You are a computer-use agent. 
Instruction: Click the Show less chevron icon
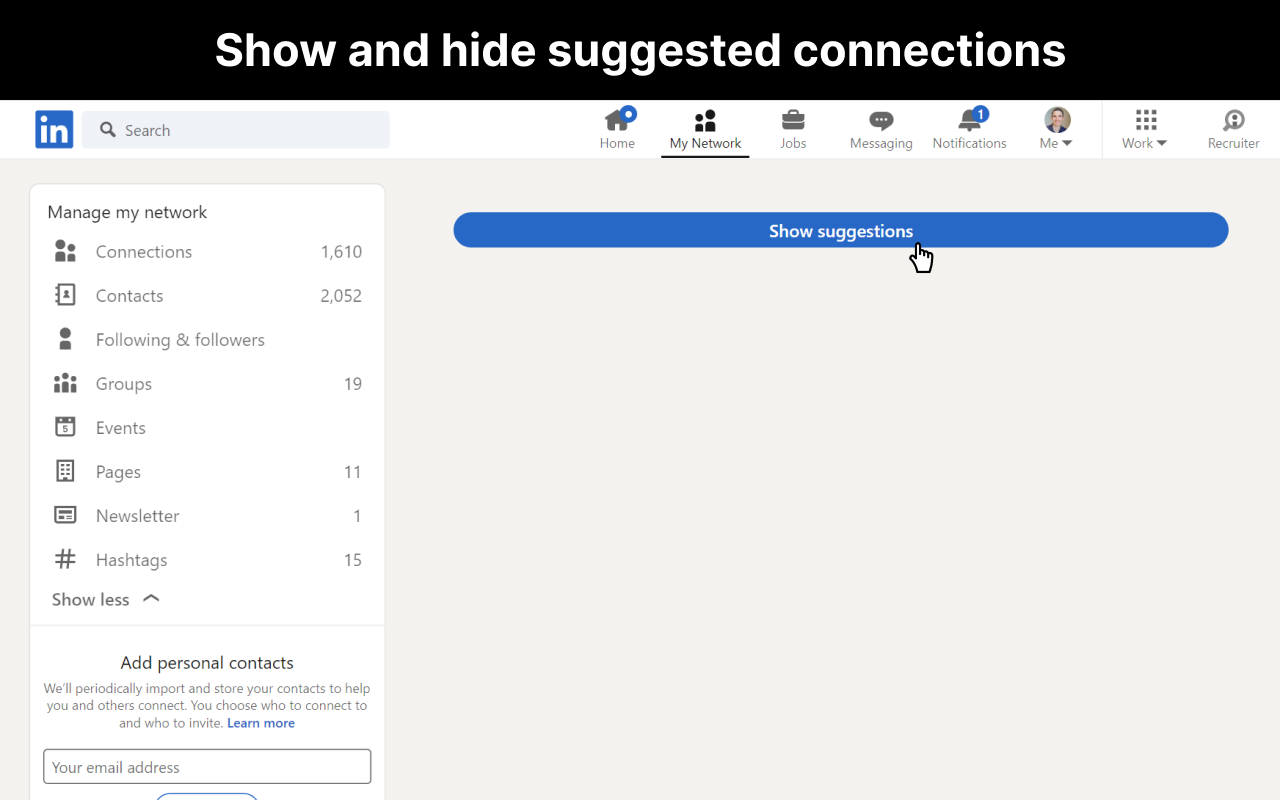click(x=151, y=598)
